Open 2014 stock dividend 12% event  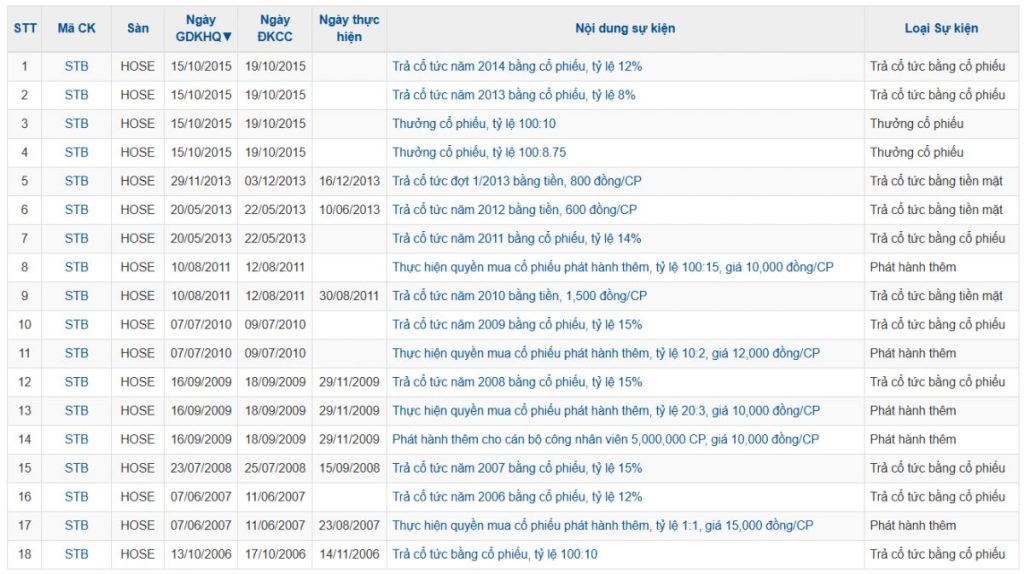pyautogui.click(x=516, y=67)
